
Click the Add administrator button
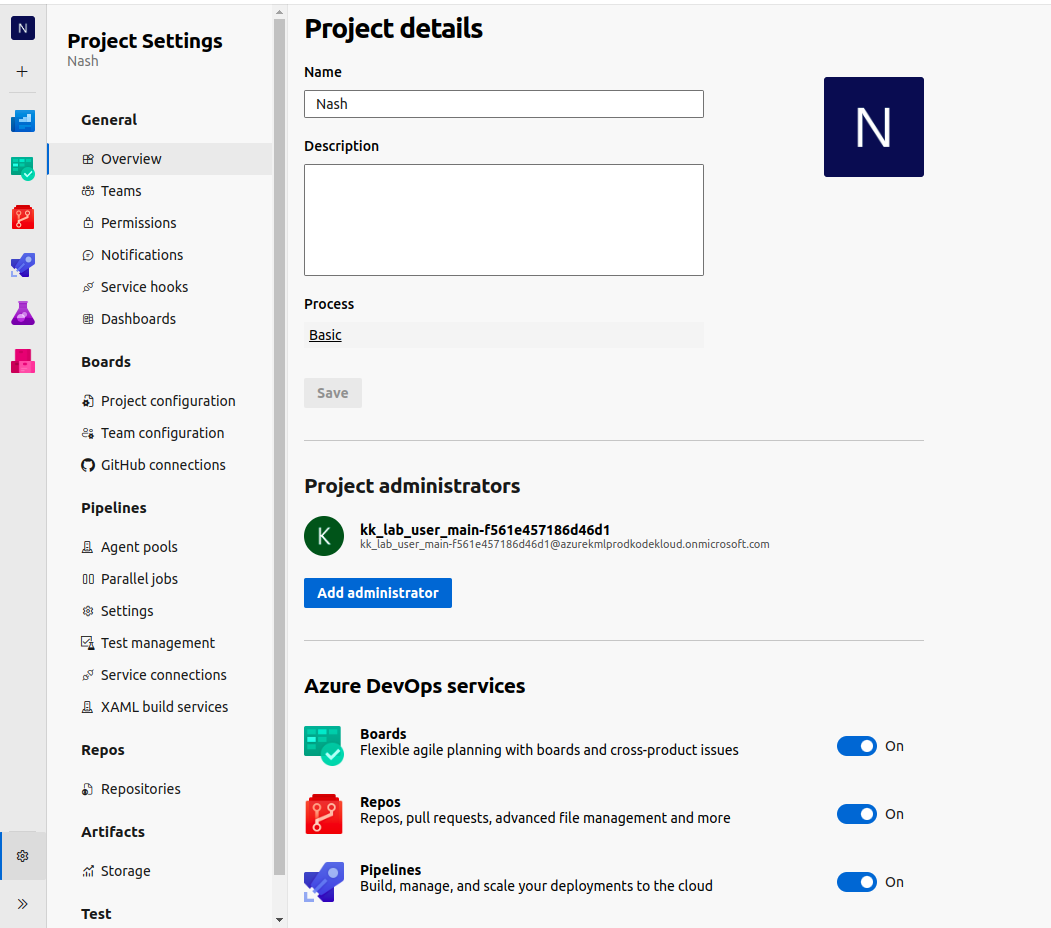click(378, 593)
